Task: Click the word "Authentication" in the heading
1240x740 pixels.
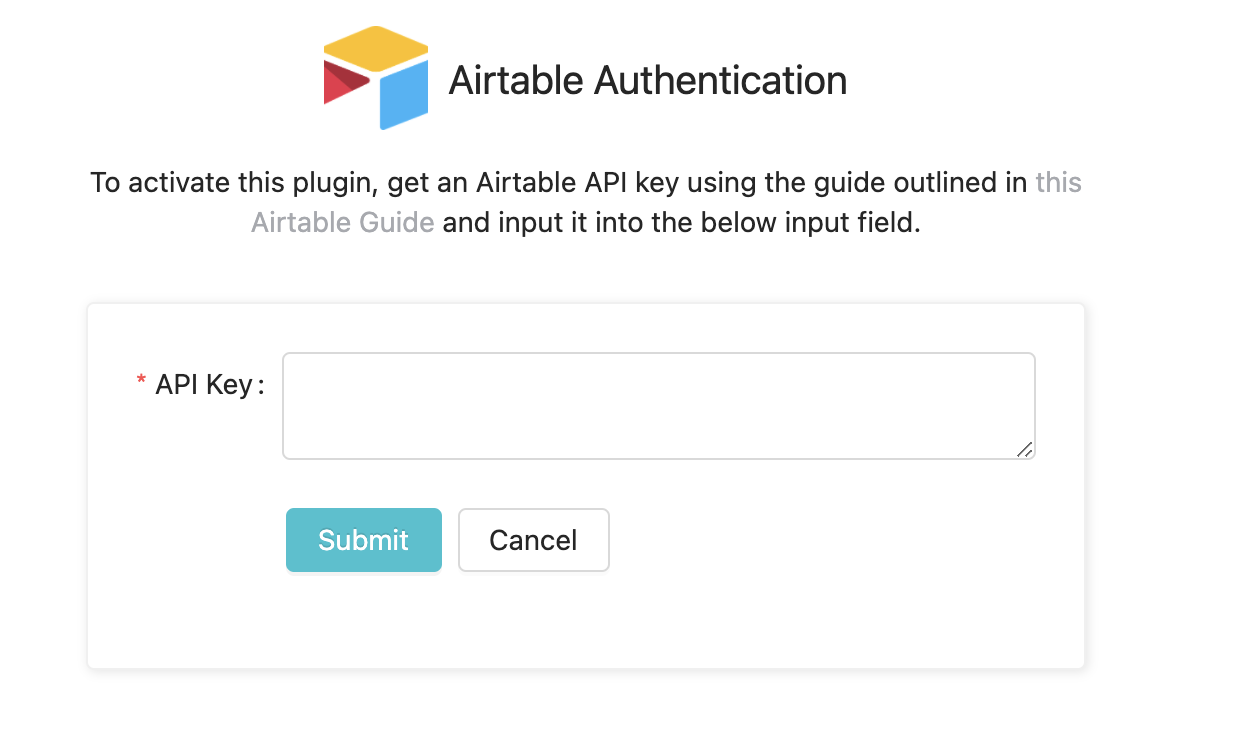Action: pos(720,80)
